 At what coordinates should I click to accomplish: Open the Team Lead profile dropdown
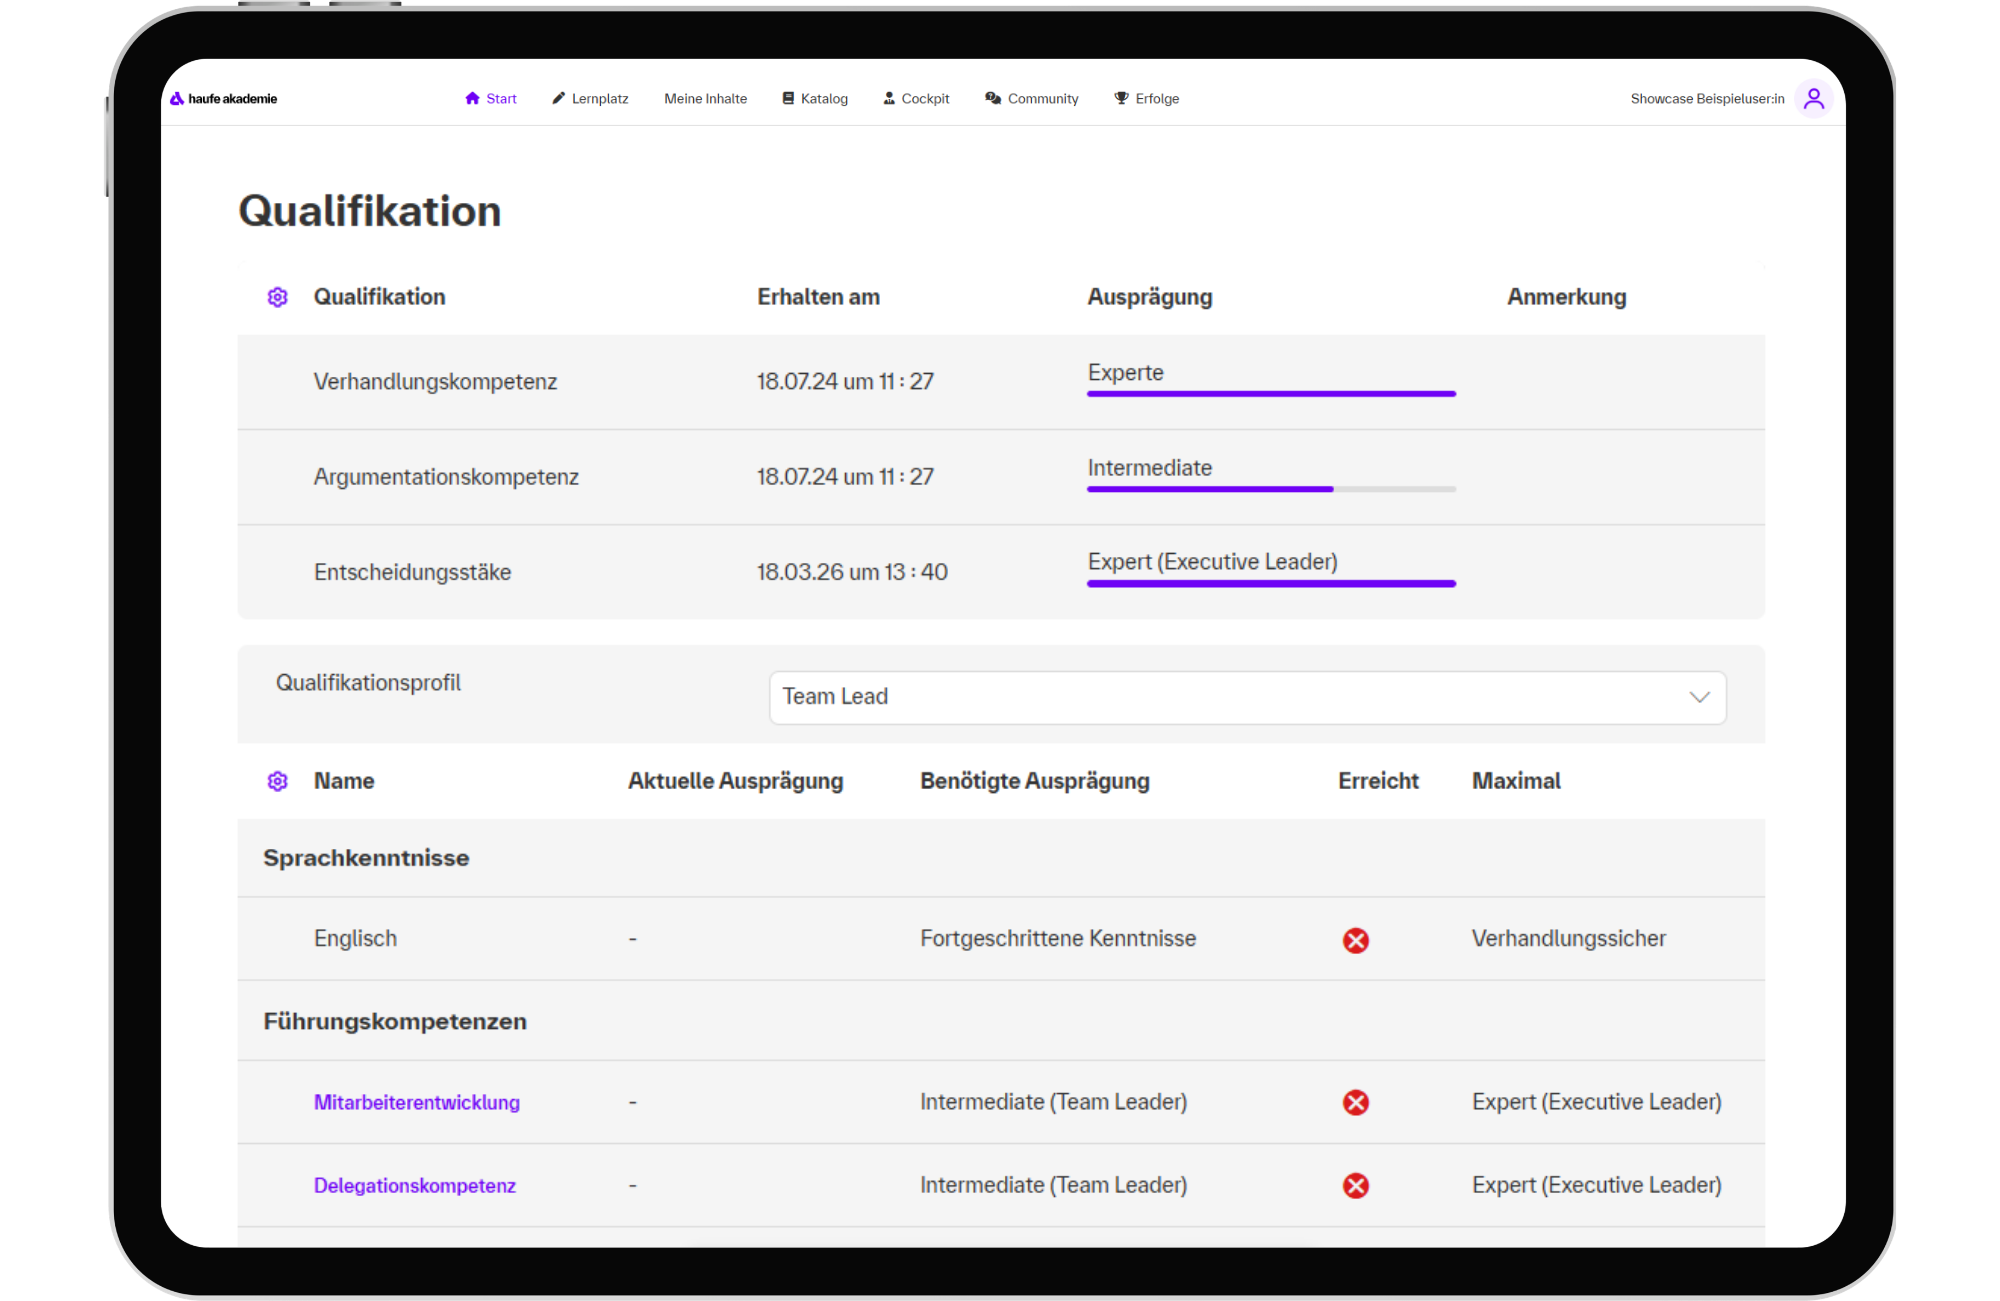coord(1247,697)
